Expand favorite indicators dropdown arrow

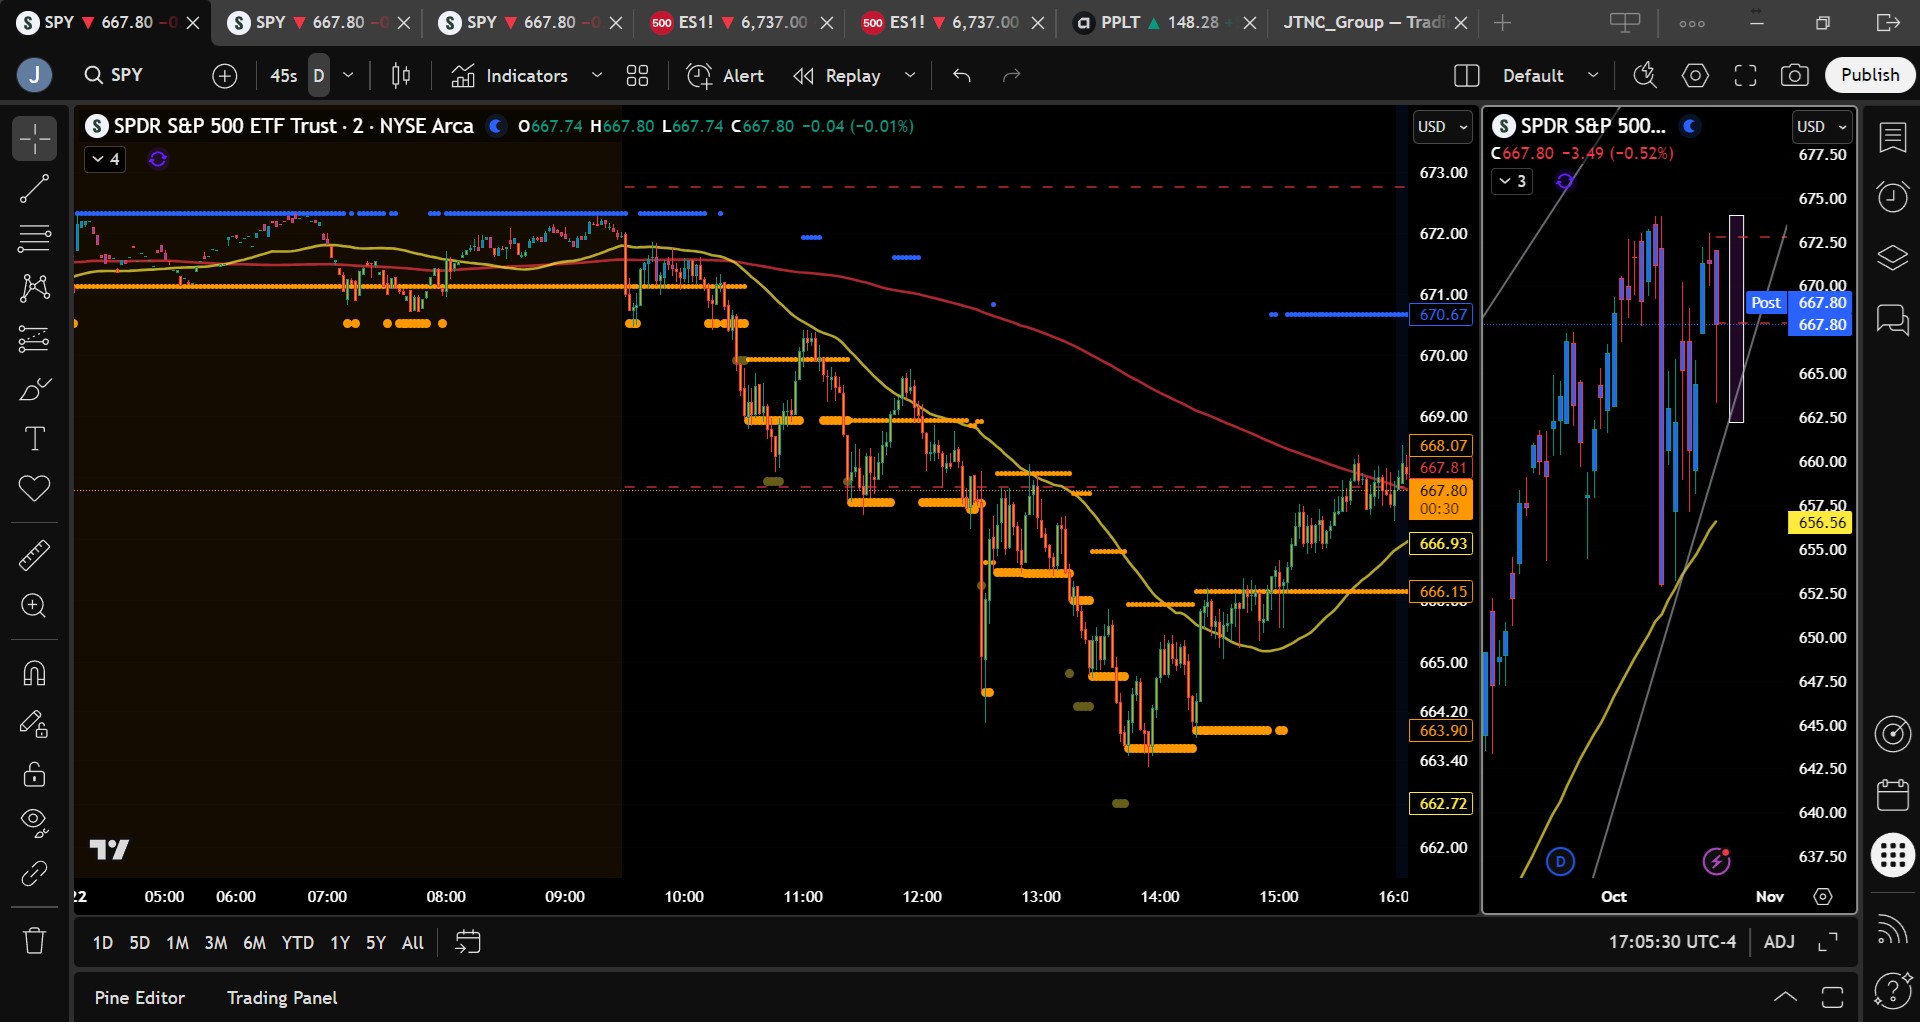pos(597,75)
